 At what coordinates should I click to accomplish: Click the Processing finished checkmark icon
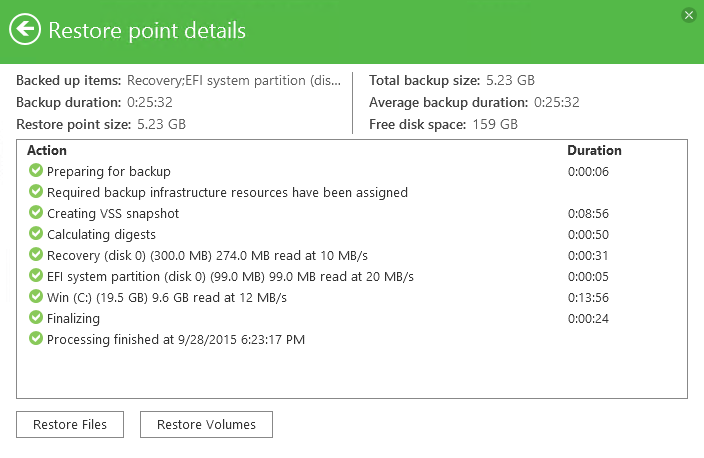pos(36,338)
